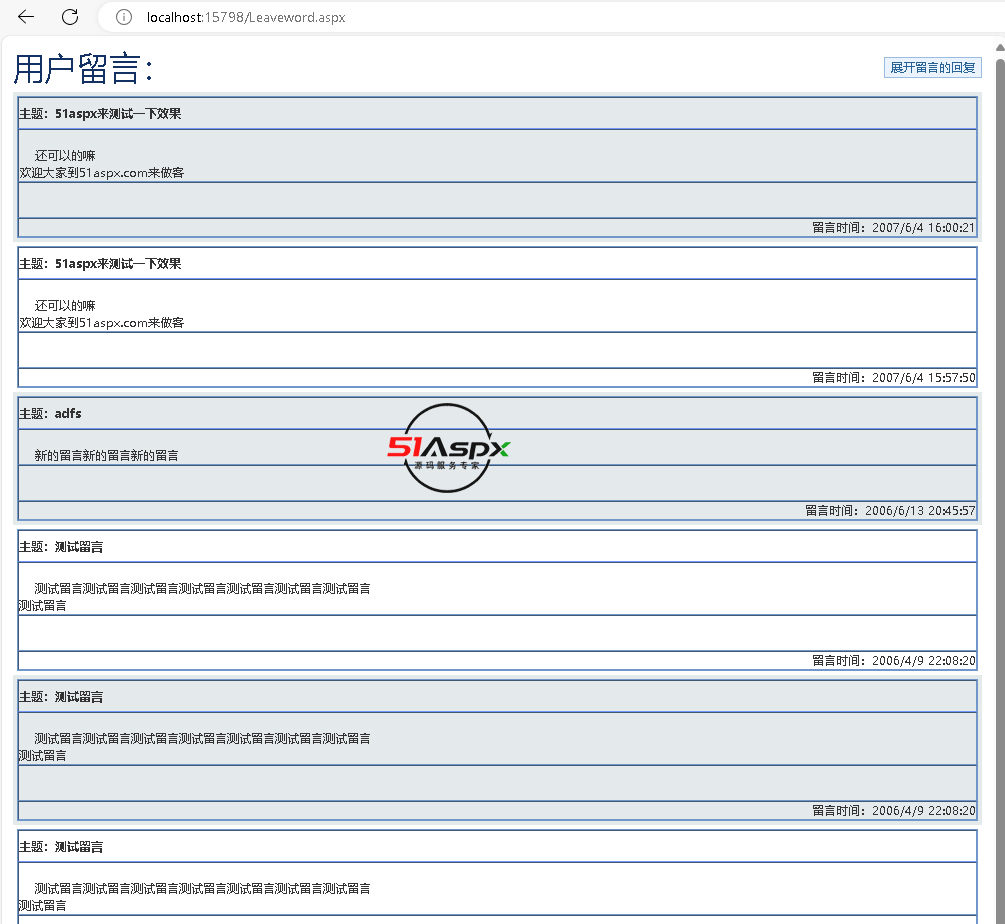View site information icon in address bar
This screenshot has width=1005, height=924.
point(124,17)
